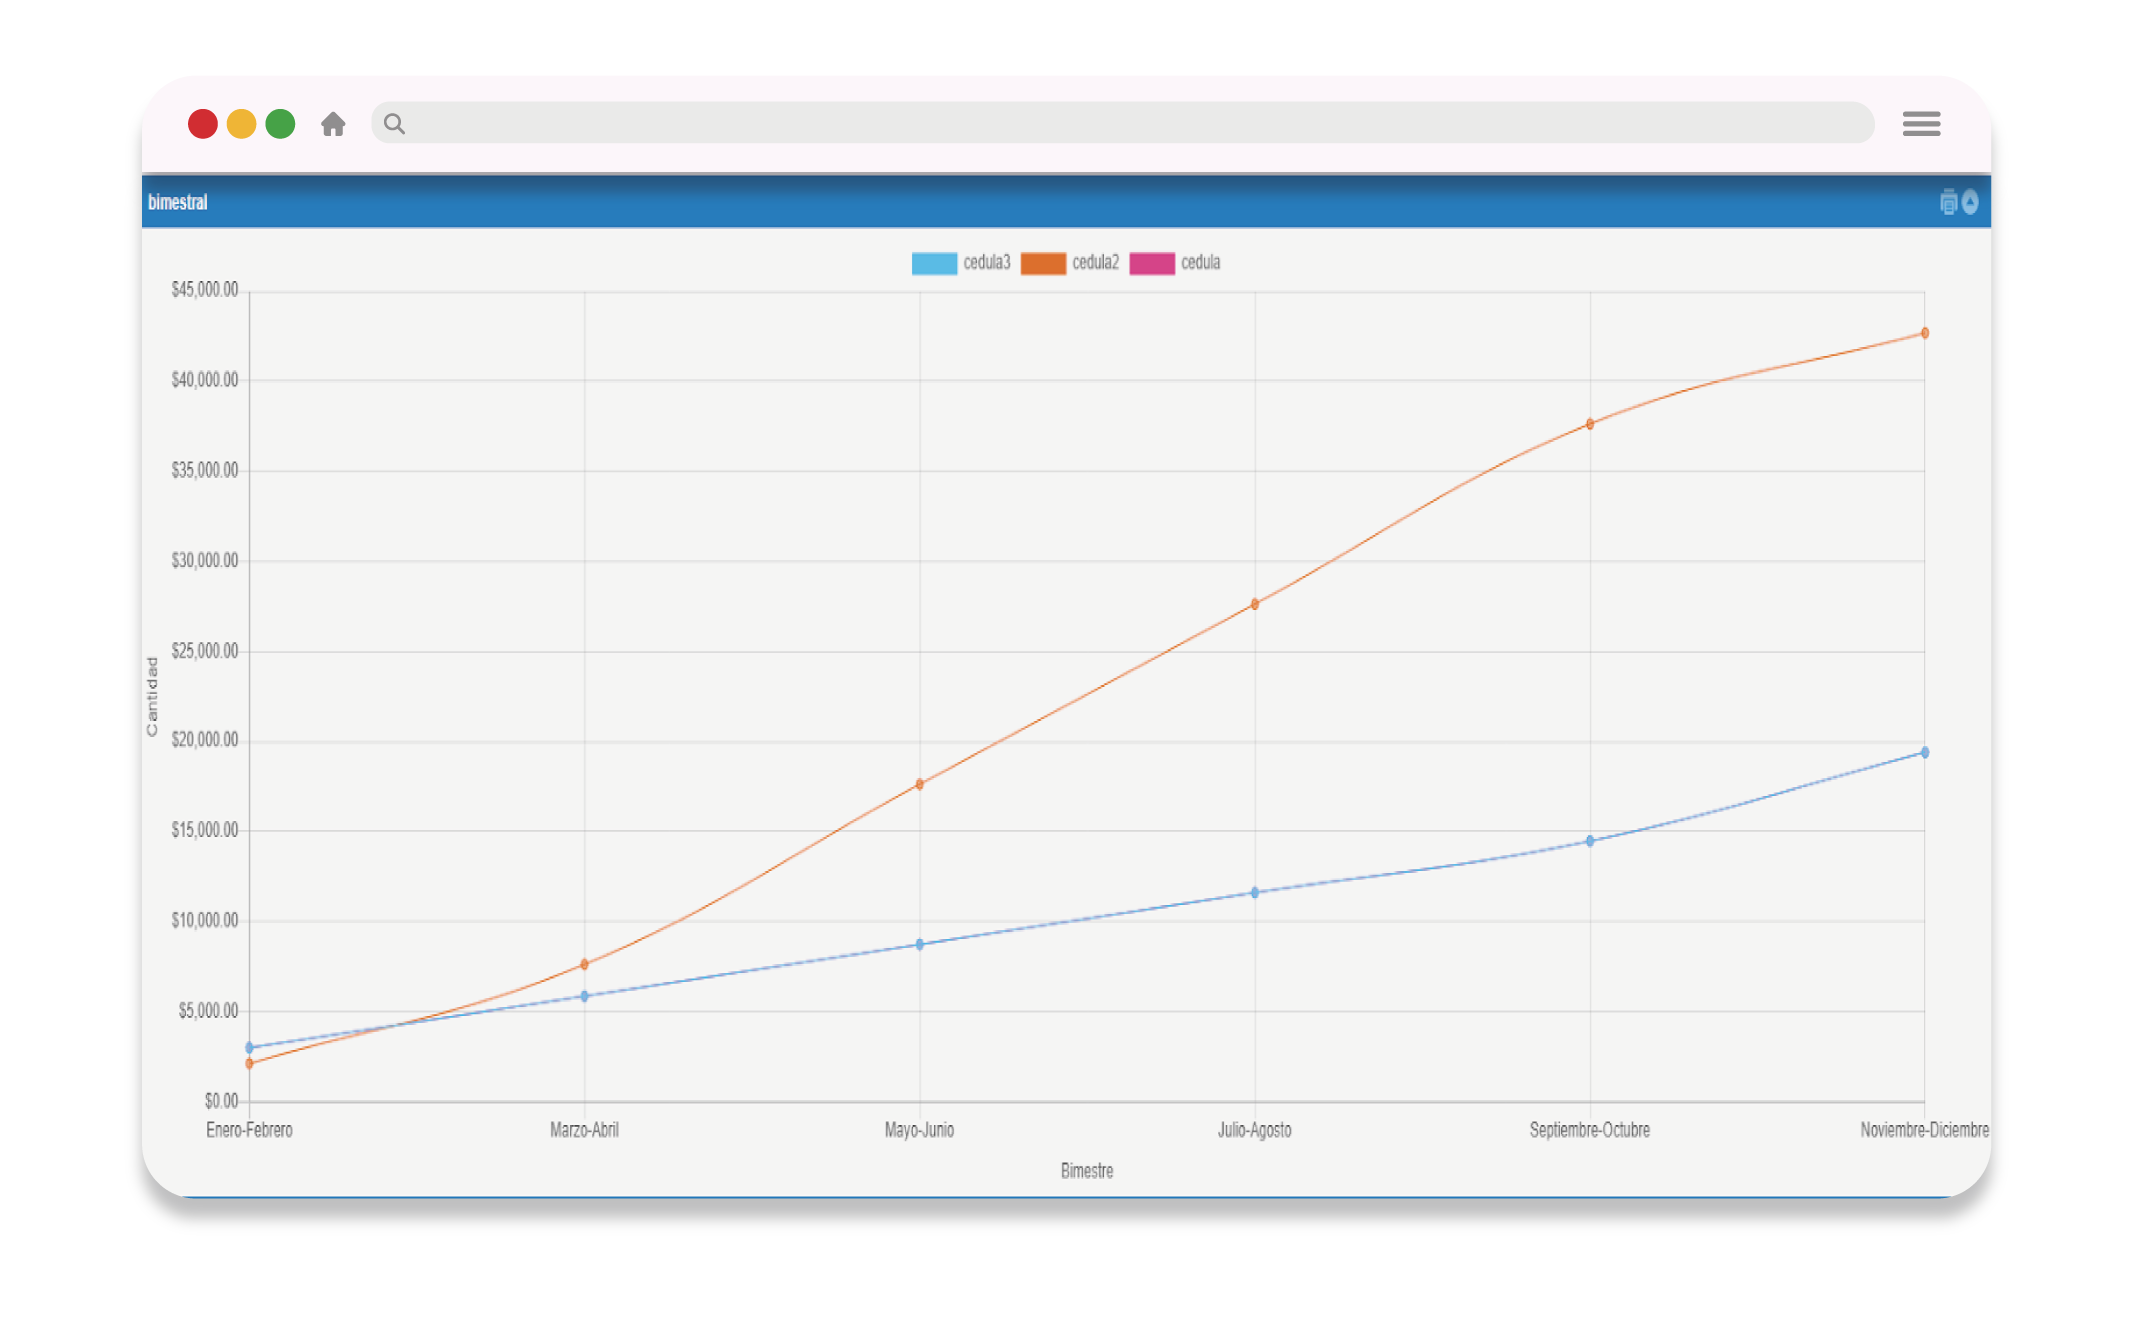Toggle the cedula pink legend swatch

pyautogui.click(x=1152, y=263)
